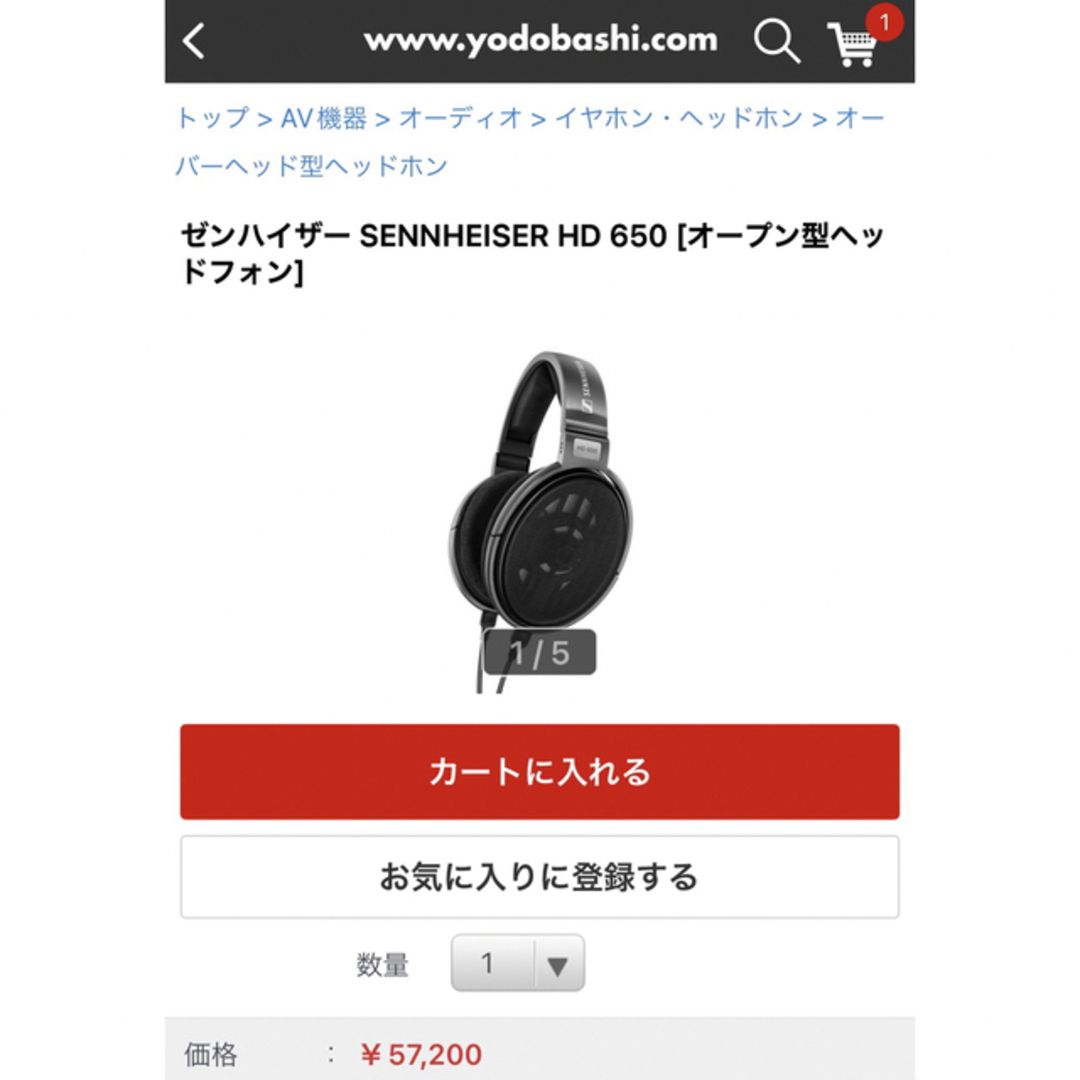Select the 価格 label
Screen dimensions: 1080x1080
coord(211,1055)
